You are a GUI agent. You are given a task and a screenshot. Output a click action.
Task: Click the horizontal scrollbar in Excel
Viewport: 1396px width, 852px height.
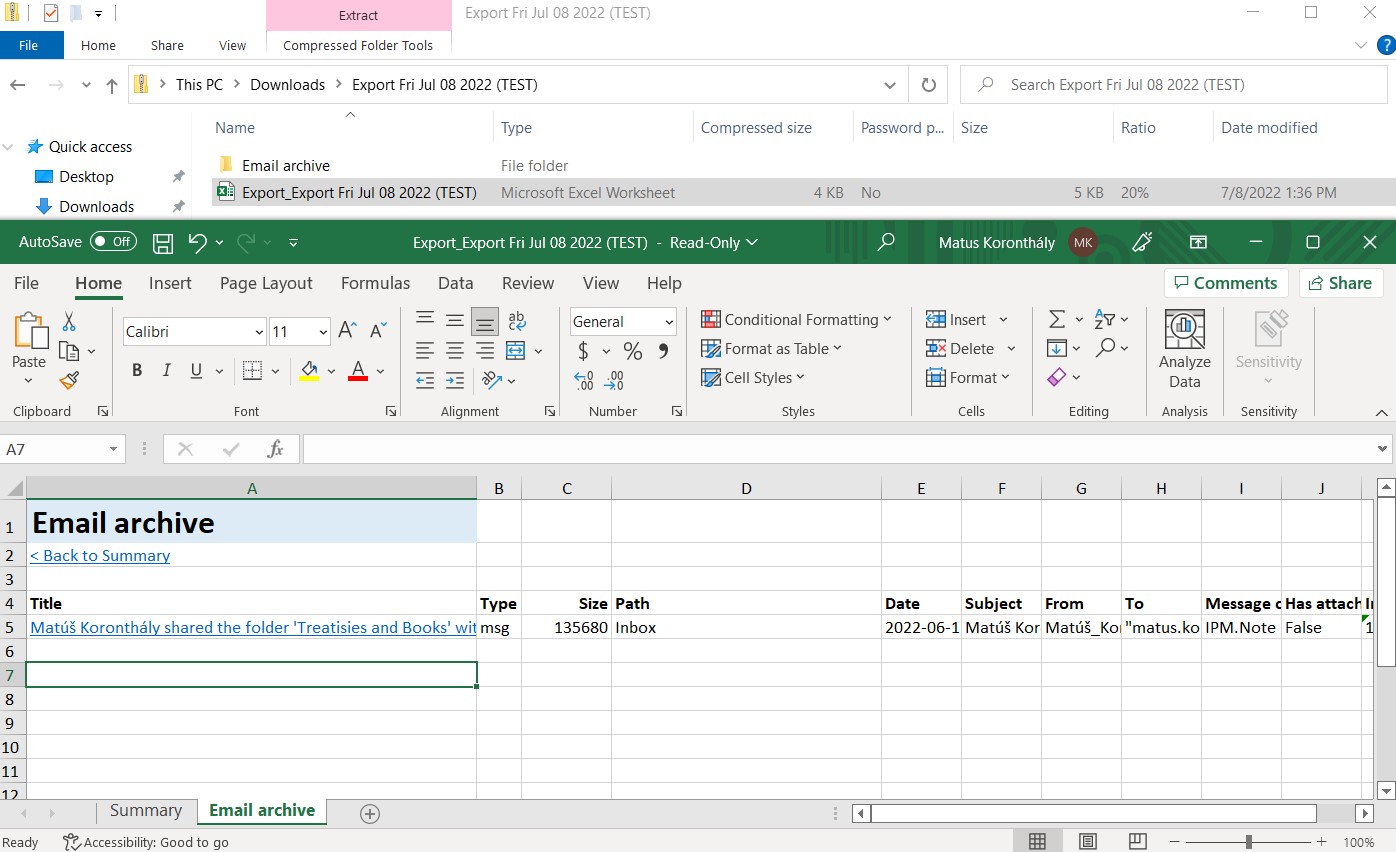pos(1093,814)
